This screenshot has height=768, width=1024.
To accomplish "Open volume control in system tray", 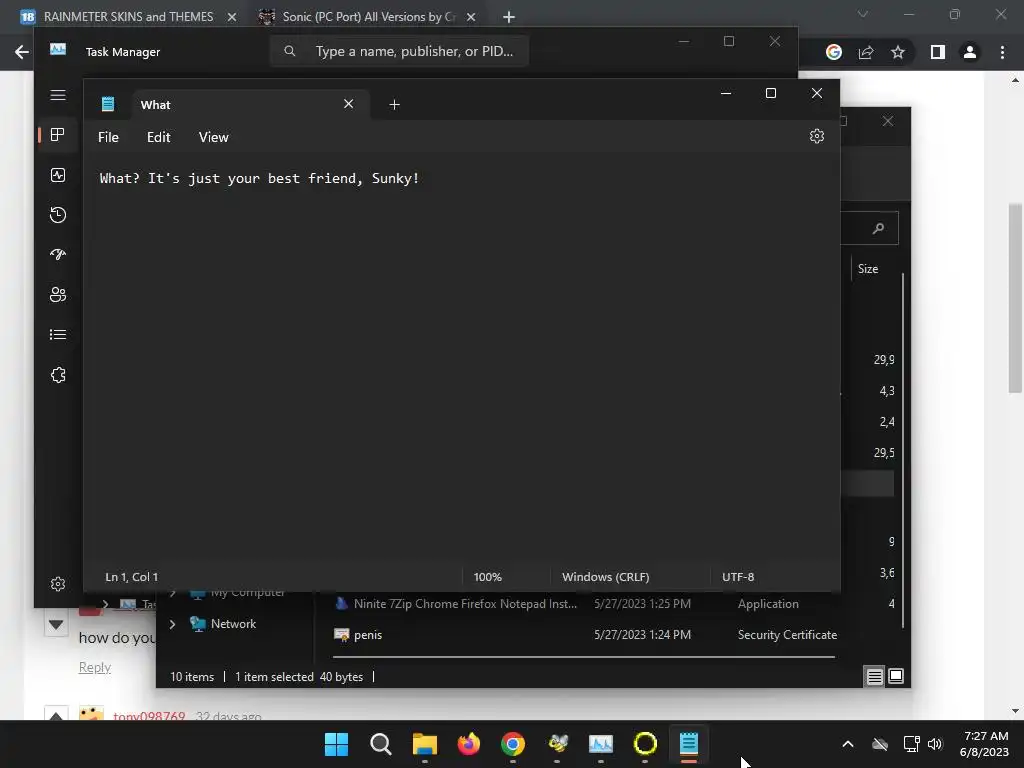I will point(935,744).
